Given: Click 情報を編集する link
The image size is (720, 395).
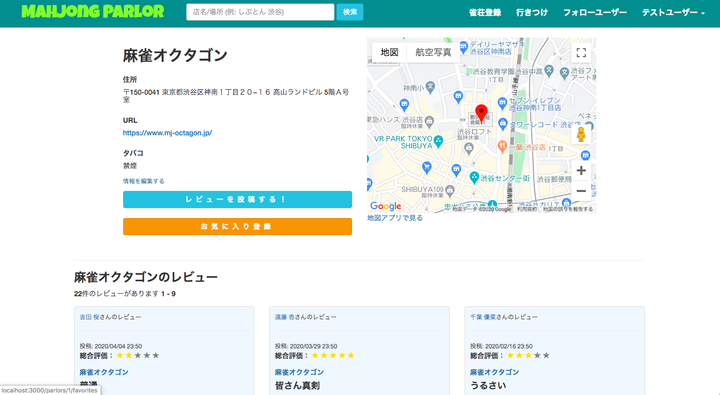Looking at the screenshot, I should point(143,181).
